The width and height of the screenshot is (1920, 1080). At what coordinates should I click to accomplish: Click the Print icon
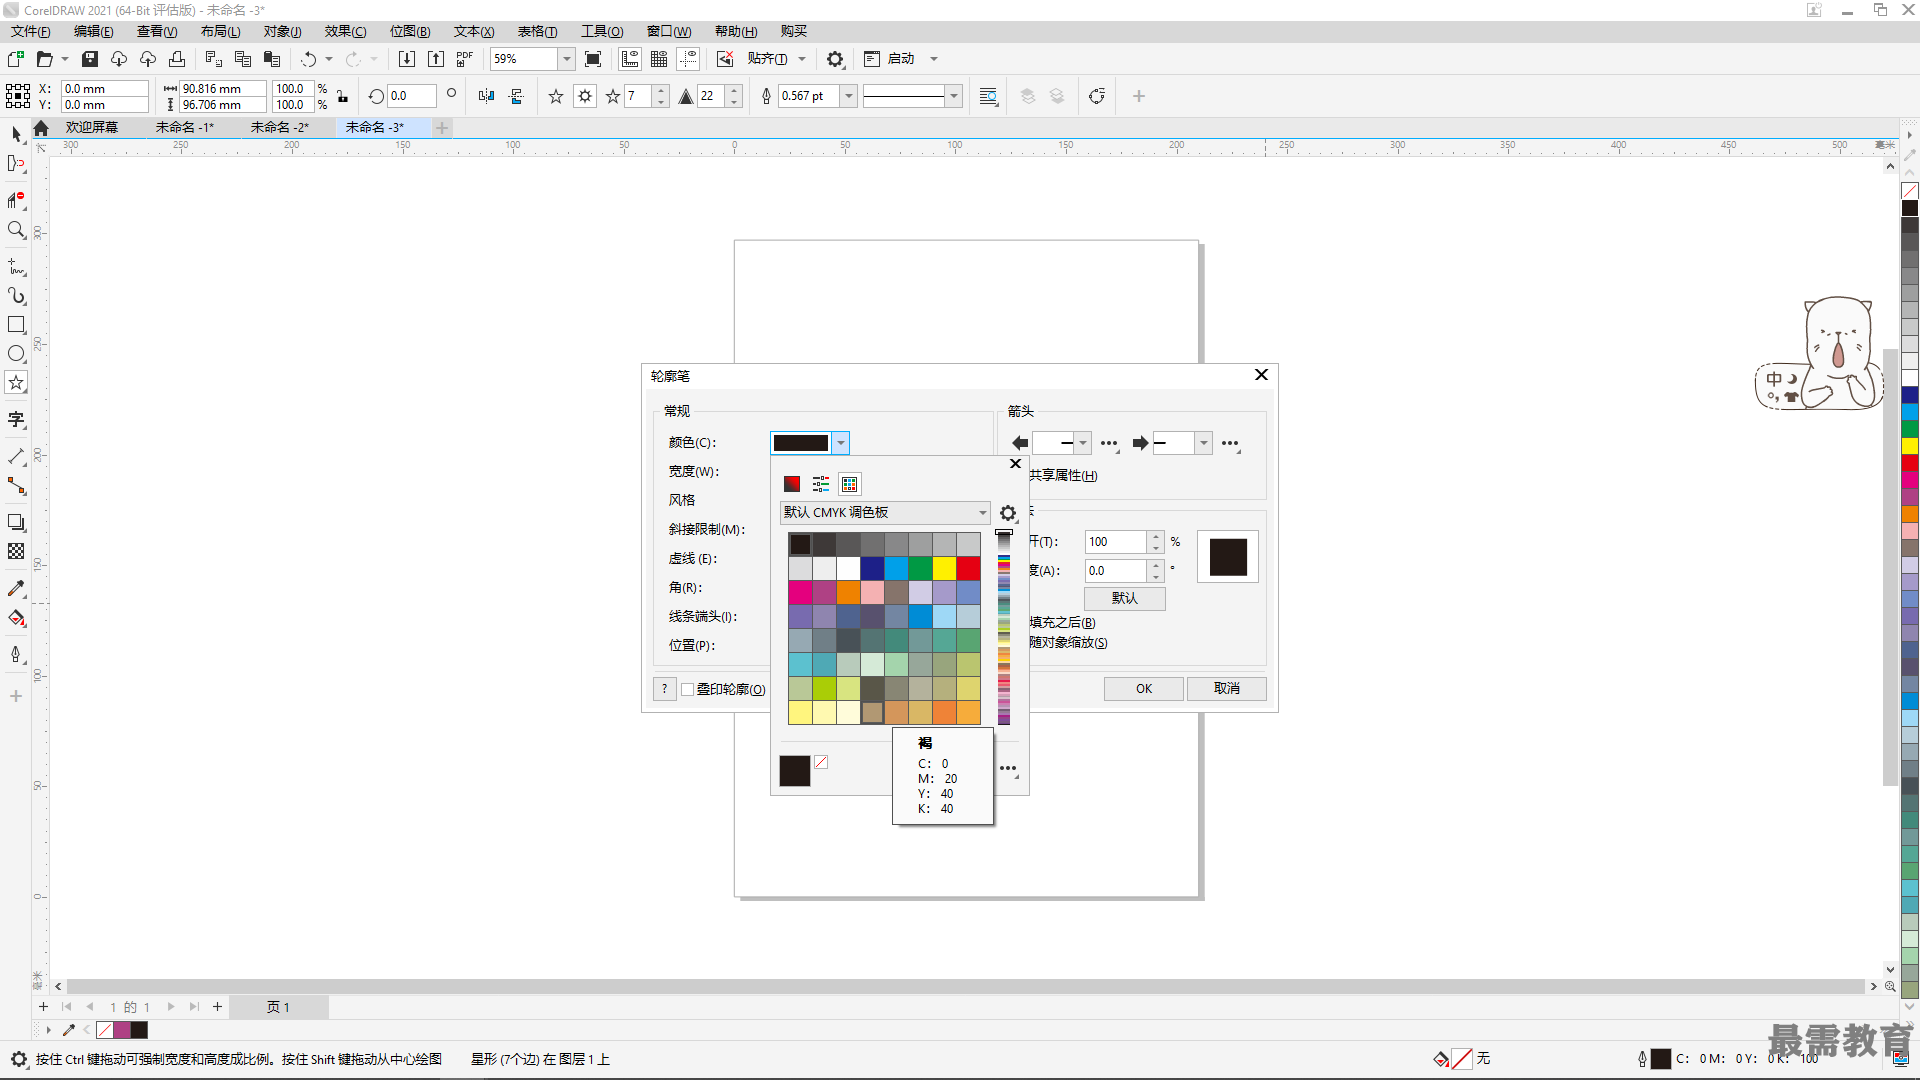[x=177, y=59]
